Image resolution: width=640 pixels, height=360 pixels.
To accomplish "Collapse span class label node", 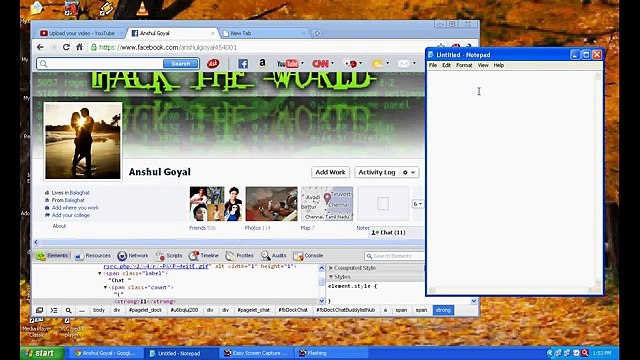I will click(100, 273).
